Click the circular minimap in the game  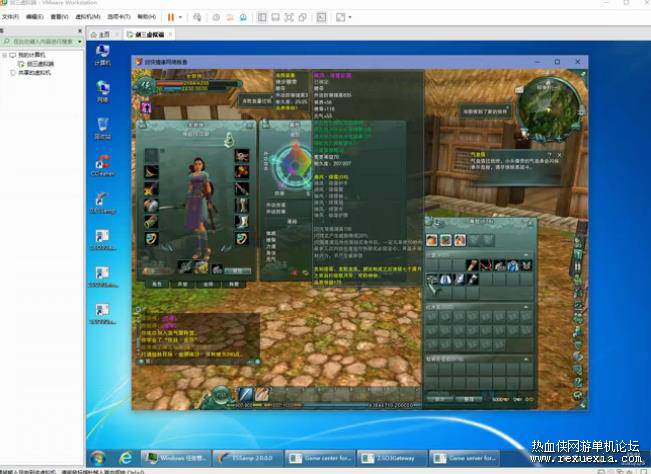(x=549, y=108)
